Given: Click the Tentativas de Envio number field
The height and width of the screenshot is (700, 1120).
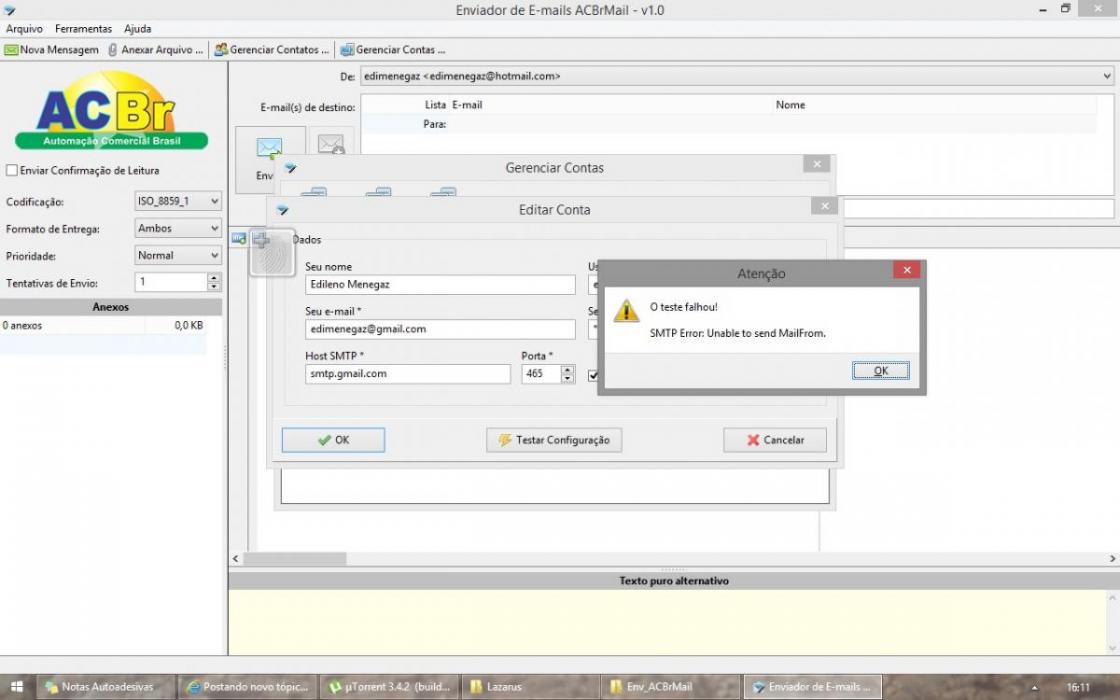Looking at the screenshot, I should [x=171, y=282].
